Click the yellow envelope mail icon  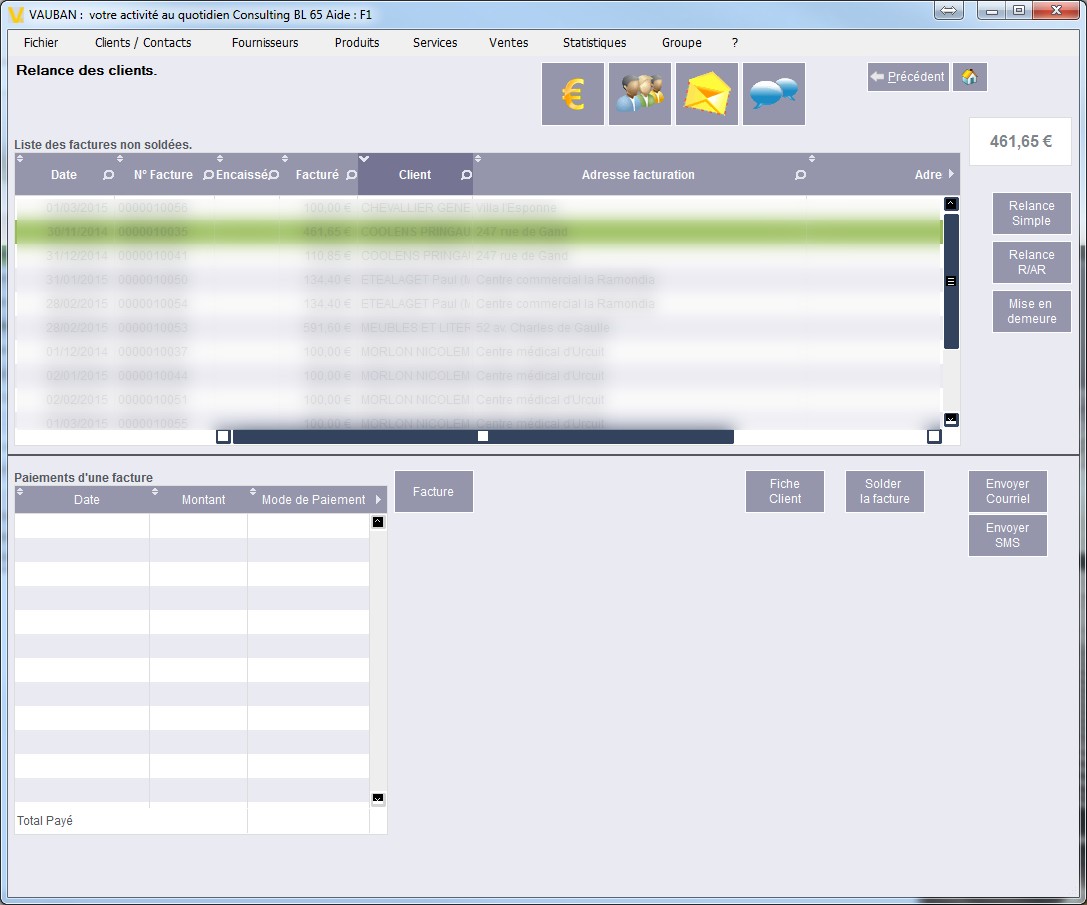click(706, 94)
